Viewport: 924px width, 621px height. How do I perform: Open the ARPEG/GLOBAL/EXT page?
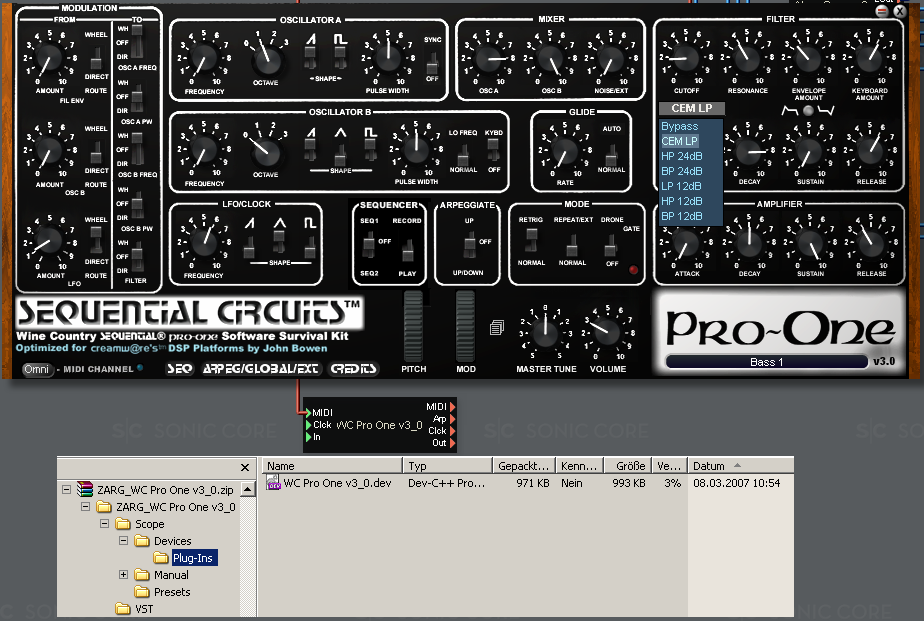pos(260,369)
